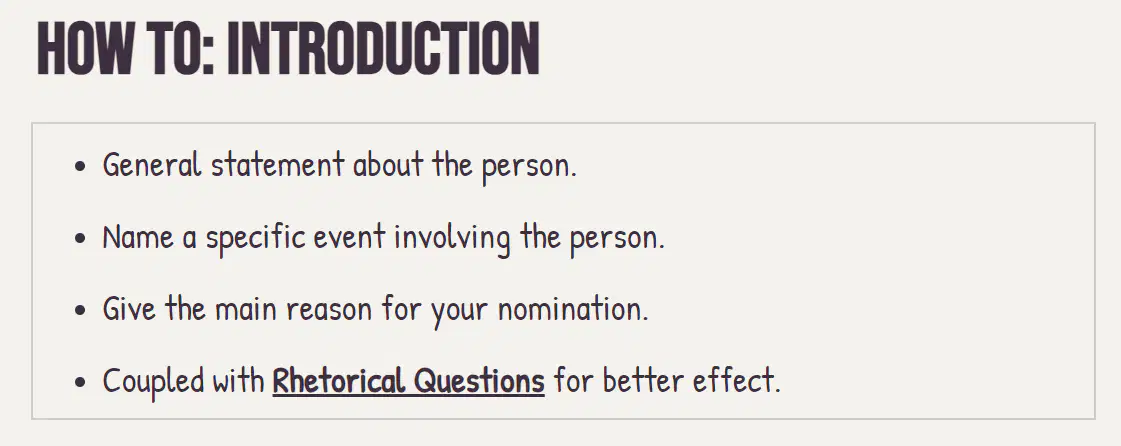The height and width of the screenshot is (446, 1121).
Task: Click the word involving in second bullet
Action: pyautogui.click(x=452, y=237)
